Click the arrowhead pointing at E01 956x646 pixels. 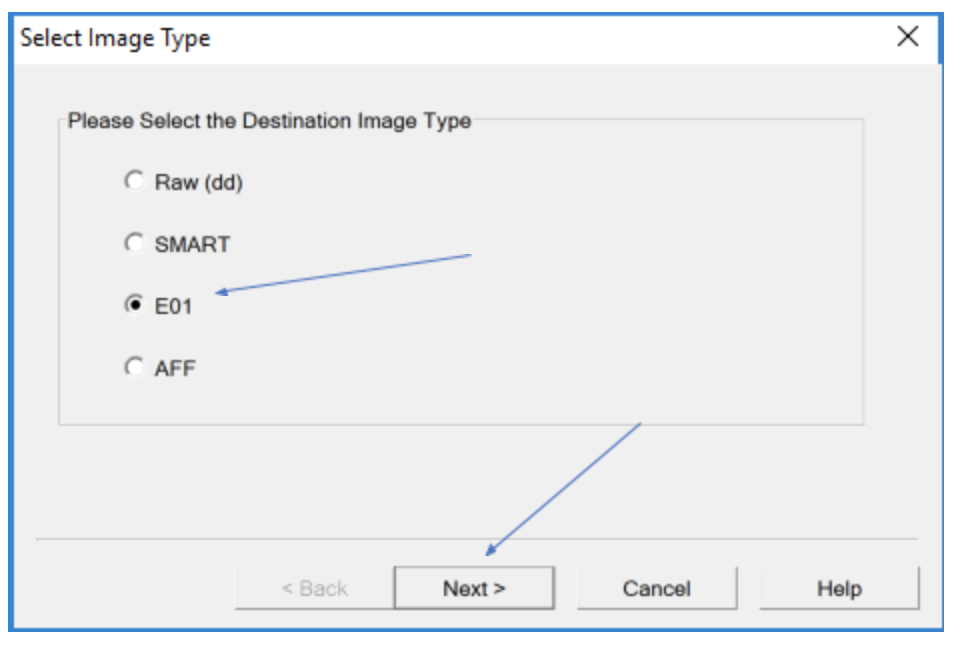tap(220, 292)
